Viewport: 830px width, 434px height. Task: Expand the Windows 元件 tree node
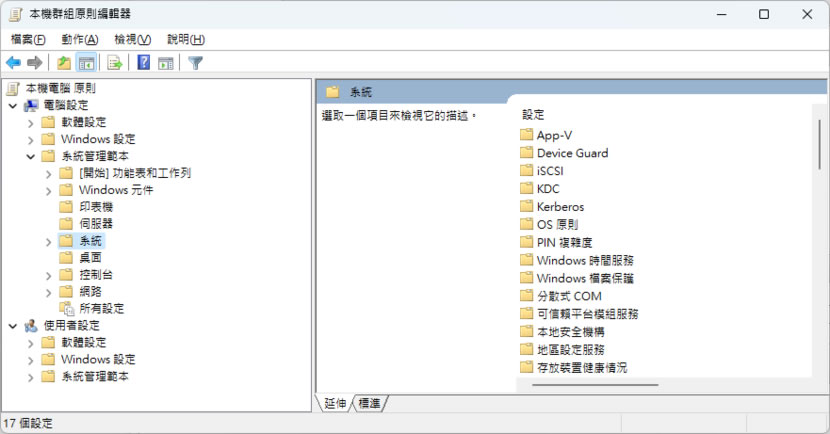tap(48, 190)
